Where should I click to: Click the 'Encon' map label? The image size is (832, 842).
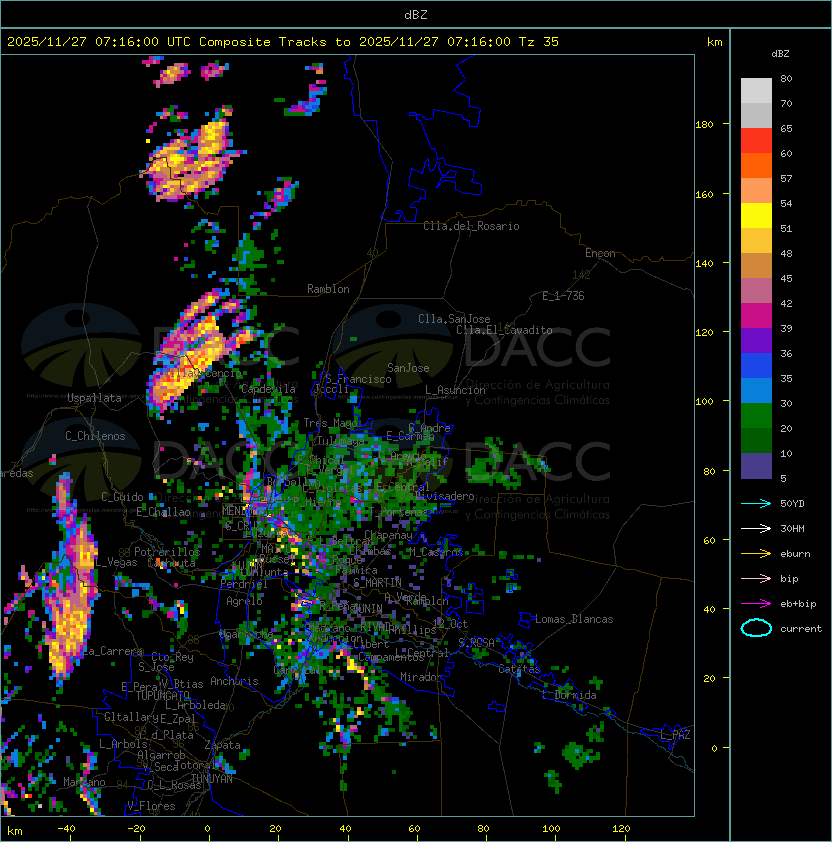coord(600,253)
